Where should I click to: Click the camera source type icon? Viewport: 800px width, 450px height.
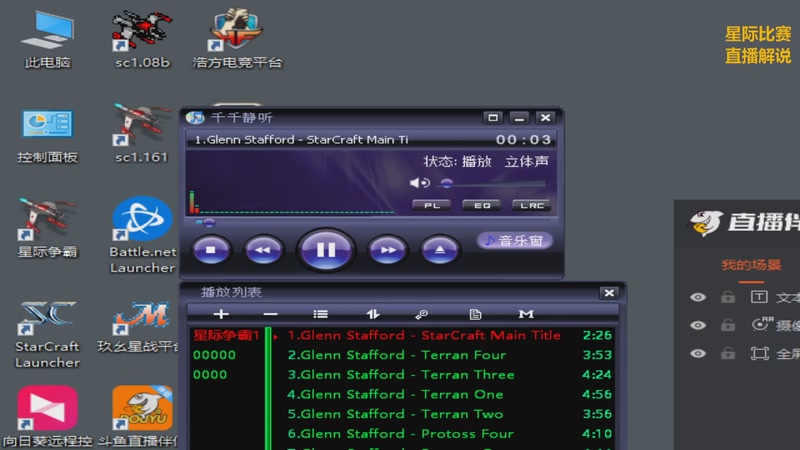762,324
